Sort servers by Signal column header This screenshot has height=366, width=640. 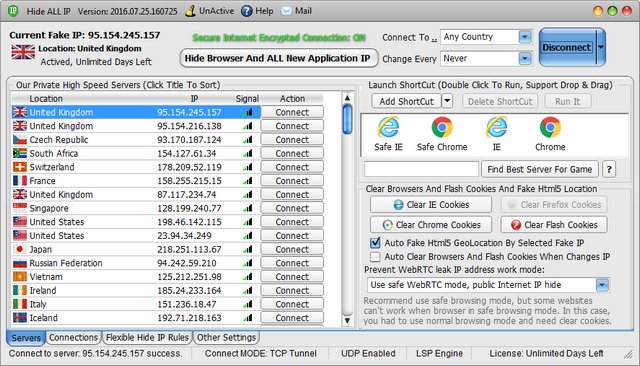point(247,99)
